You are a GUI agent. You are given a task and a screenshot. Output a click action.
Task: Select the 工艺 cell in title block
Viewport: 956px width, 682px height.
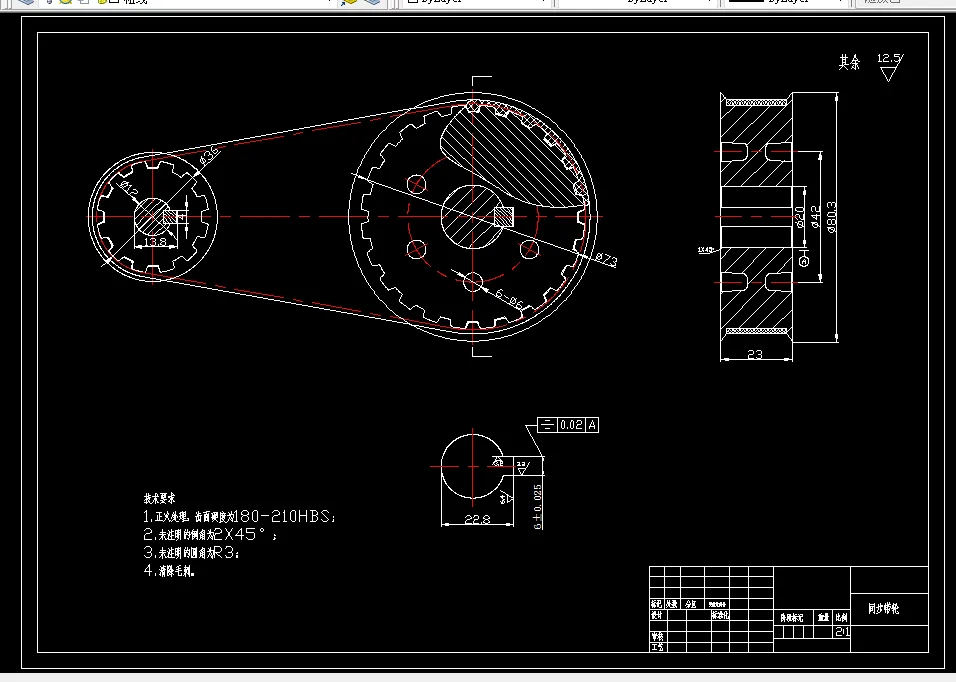[657, 647]
